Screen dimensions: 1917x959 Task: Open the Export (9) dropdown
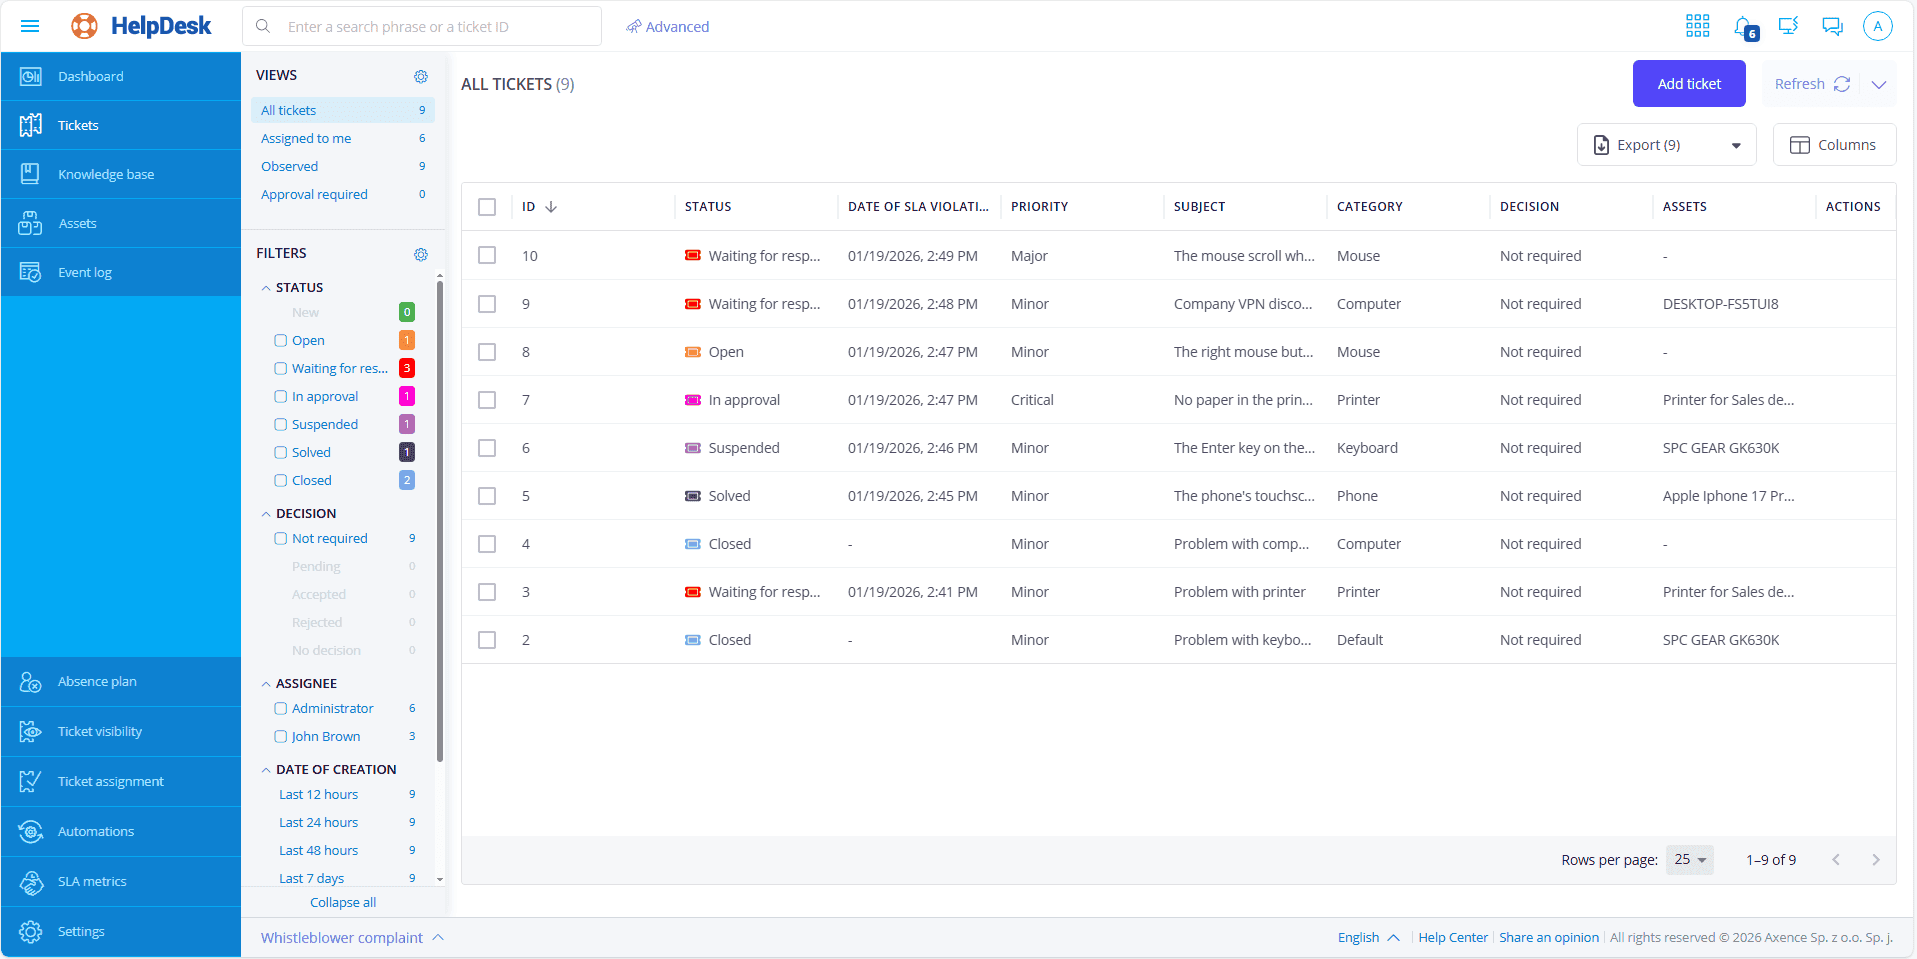pos(1666,145)
